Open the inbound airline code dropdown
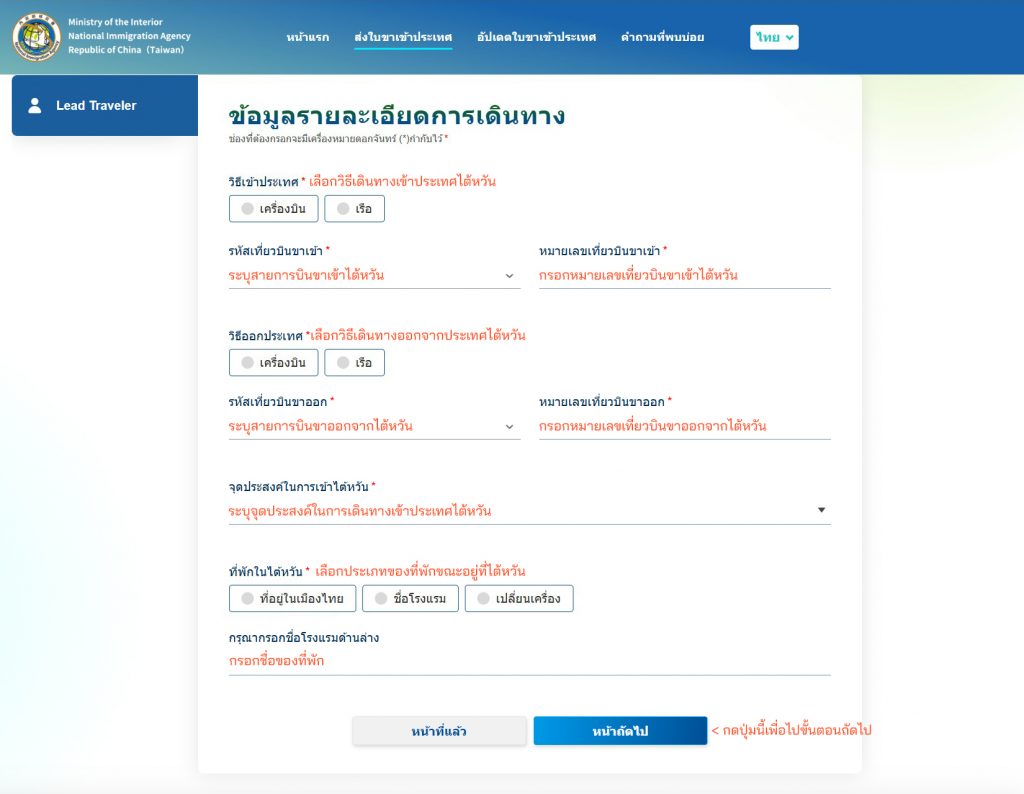The image size is (1024, 794). pos(374,275)
